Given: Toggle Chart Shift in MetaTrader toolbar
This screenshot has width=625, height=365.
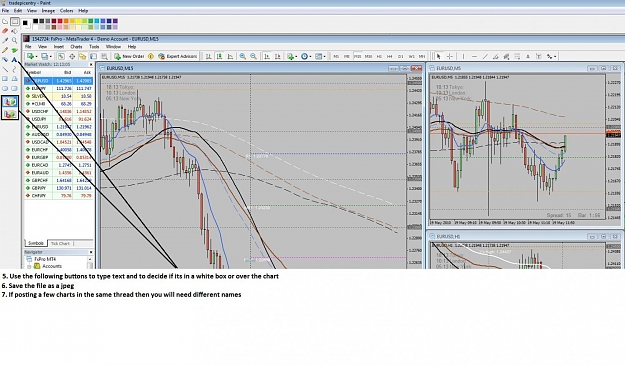Looking at the screenshot, I should (x=277, y=57).
